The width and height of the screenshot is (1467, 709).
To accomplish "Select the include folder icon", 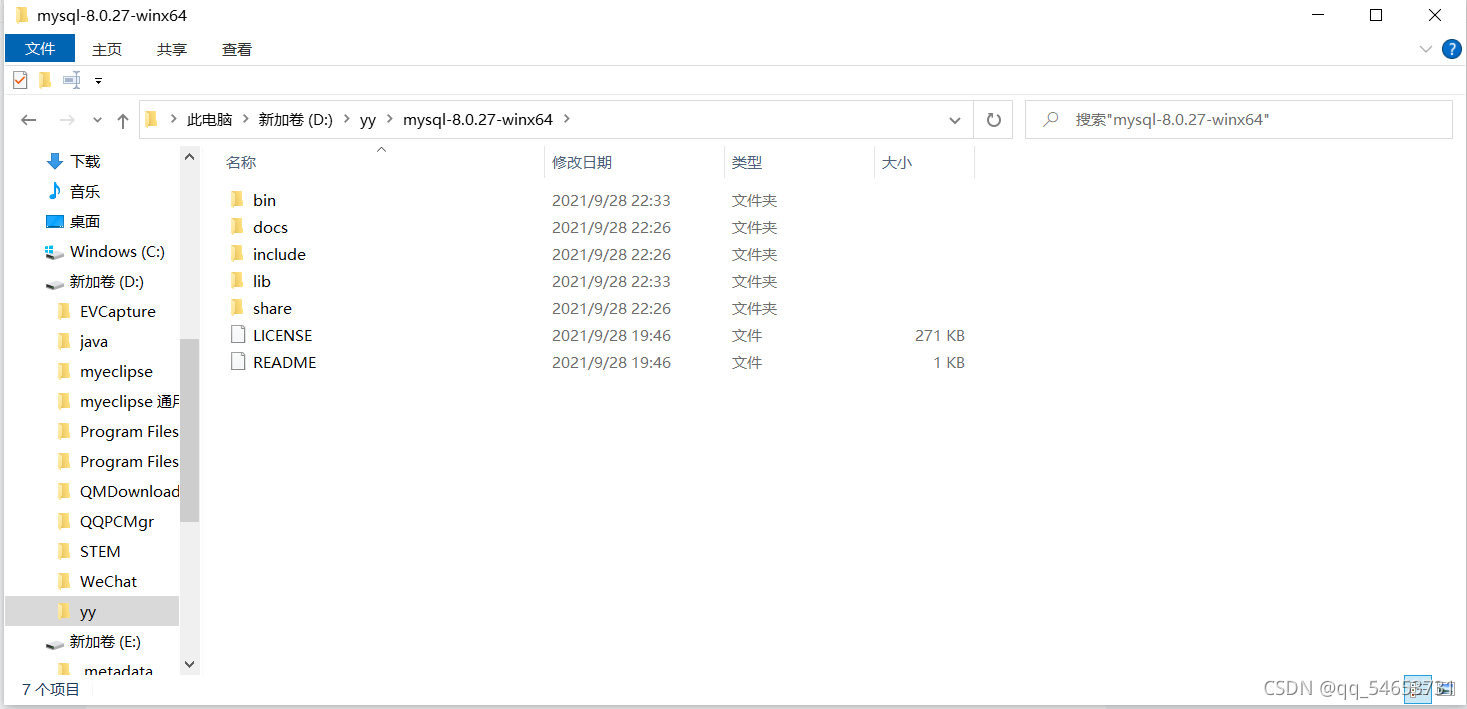I will click(237, 254).
